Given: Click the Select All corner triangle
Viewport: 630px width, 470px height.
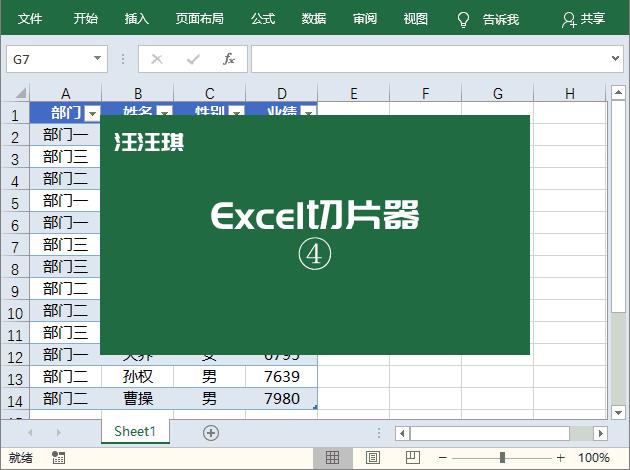Looking at the screenshot, I should pos(21,93).
